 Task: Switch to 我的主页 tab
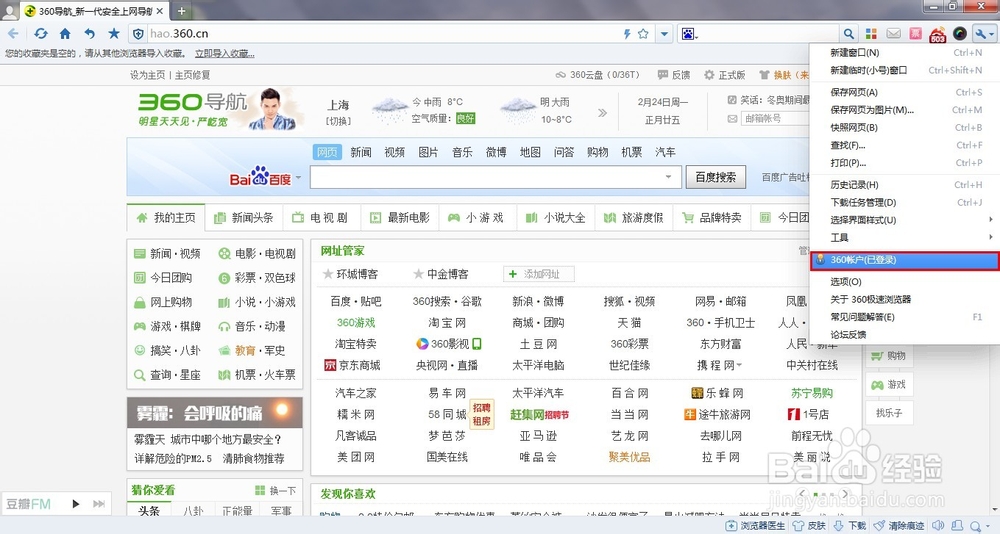point(166,218)
